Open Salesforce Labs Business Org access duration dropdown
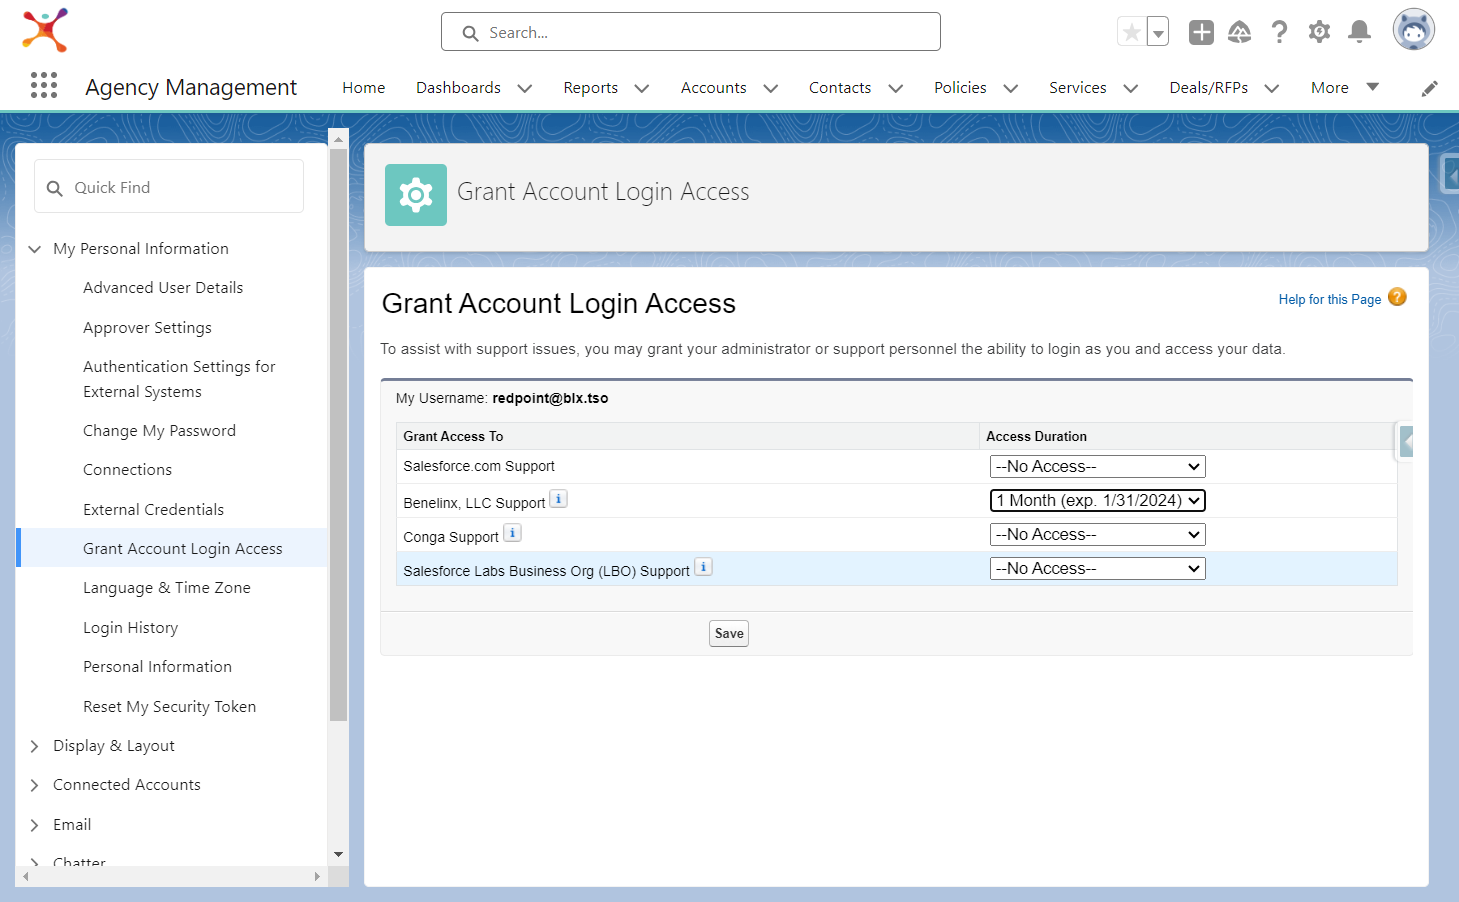 tap(1097, 568)
